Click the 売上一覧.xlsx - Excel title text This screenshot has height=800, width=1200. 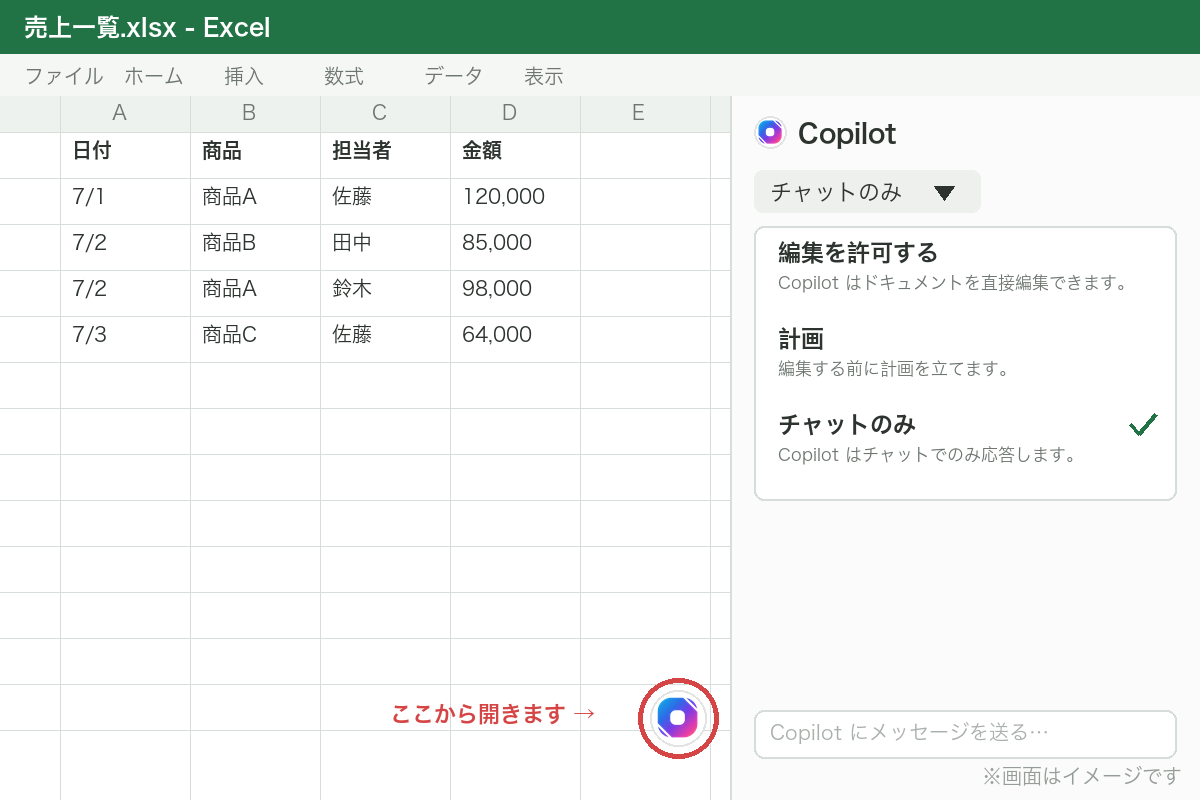click(x=147, y=28)
